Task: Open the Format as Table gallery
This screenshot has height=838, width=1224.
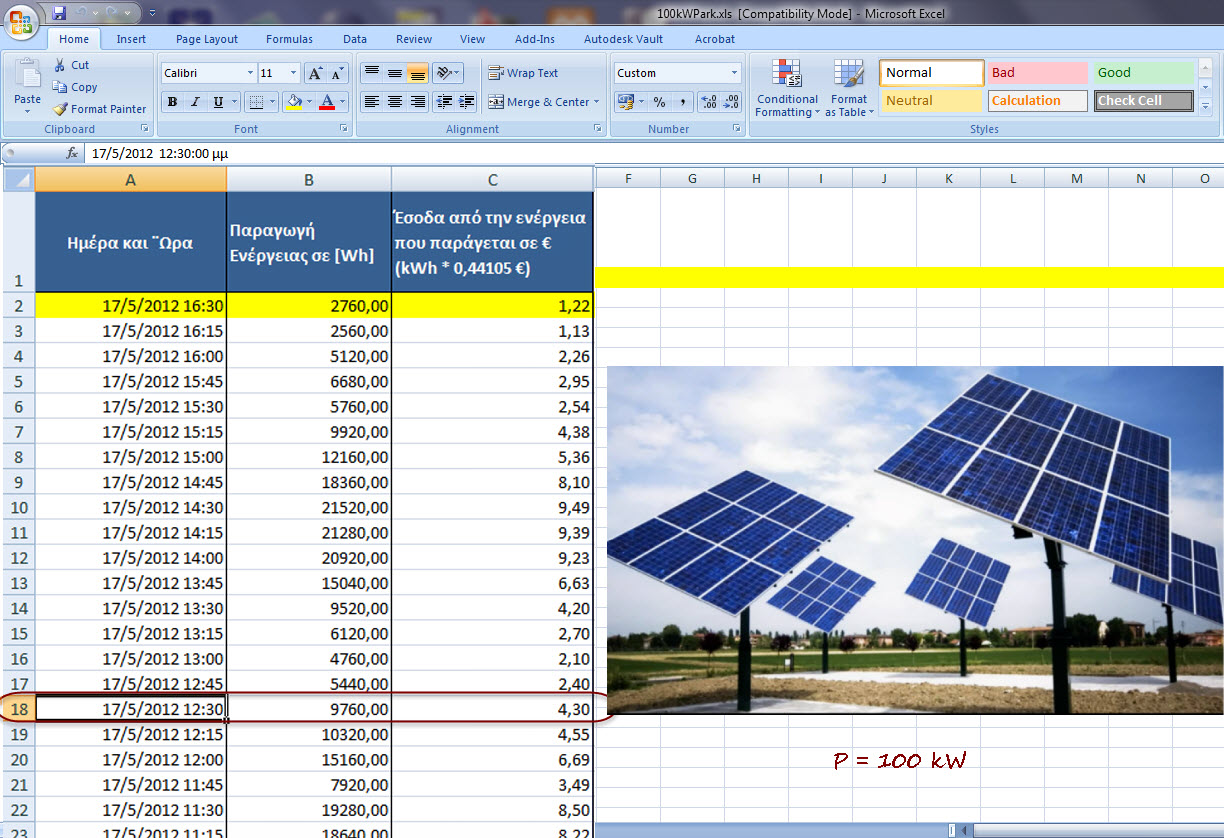Action: (849, 88)
